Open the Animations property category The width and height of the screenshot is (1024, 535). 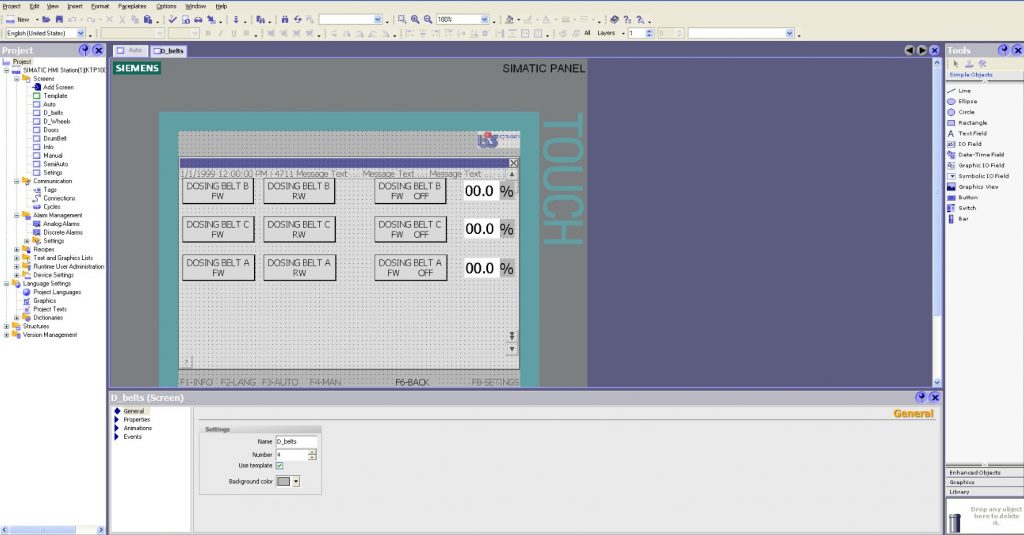(138, 428)
